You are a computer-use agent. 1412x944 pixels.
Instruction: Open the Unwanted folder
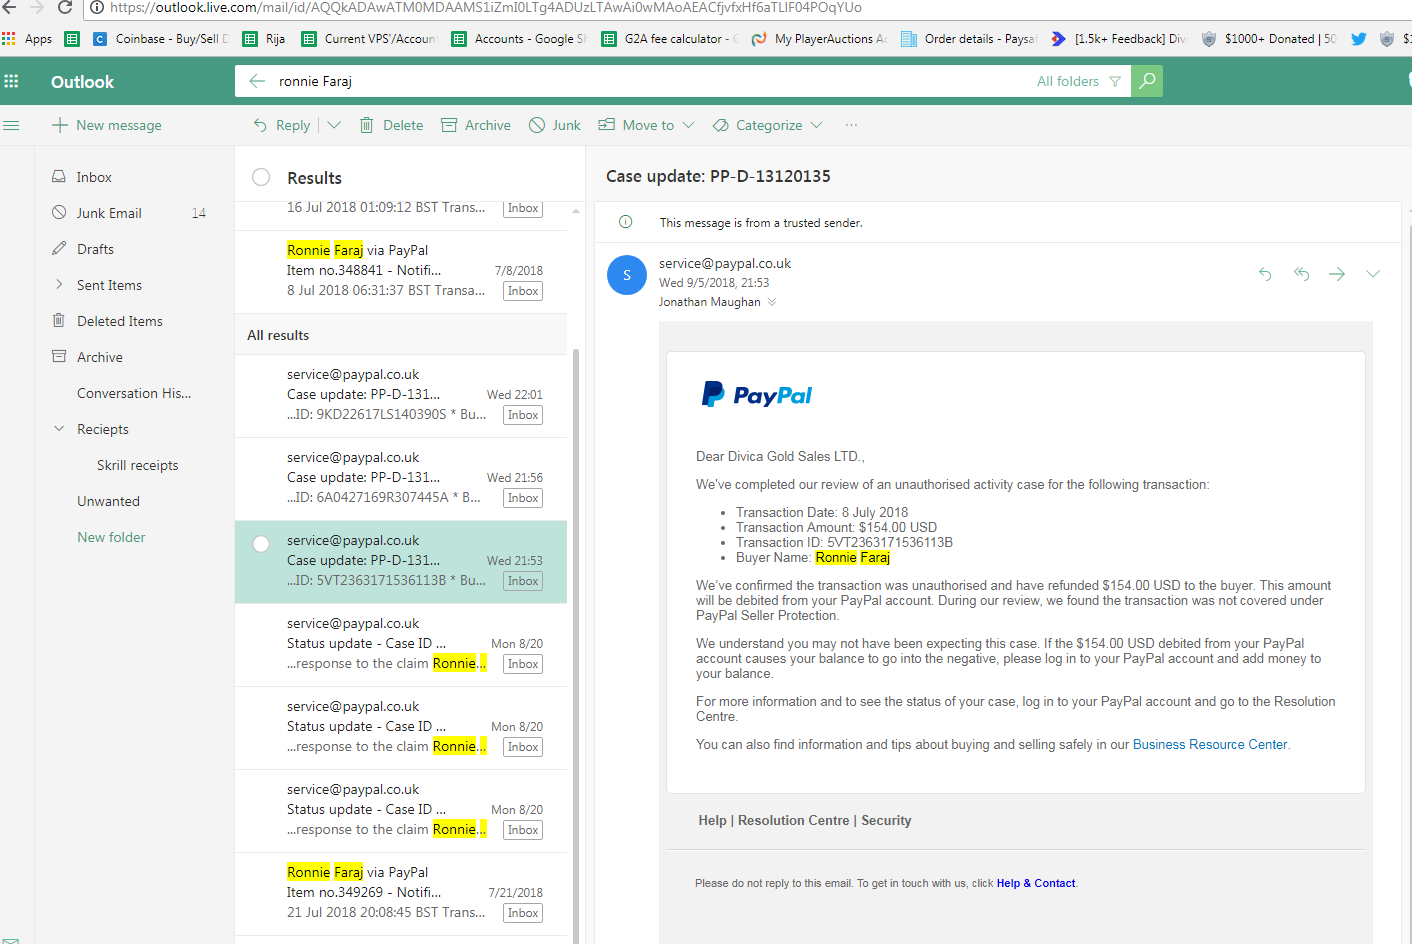108,501
